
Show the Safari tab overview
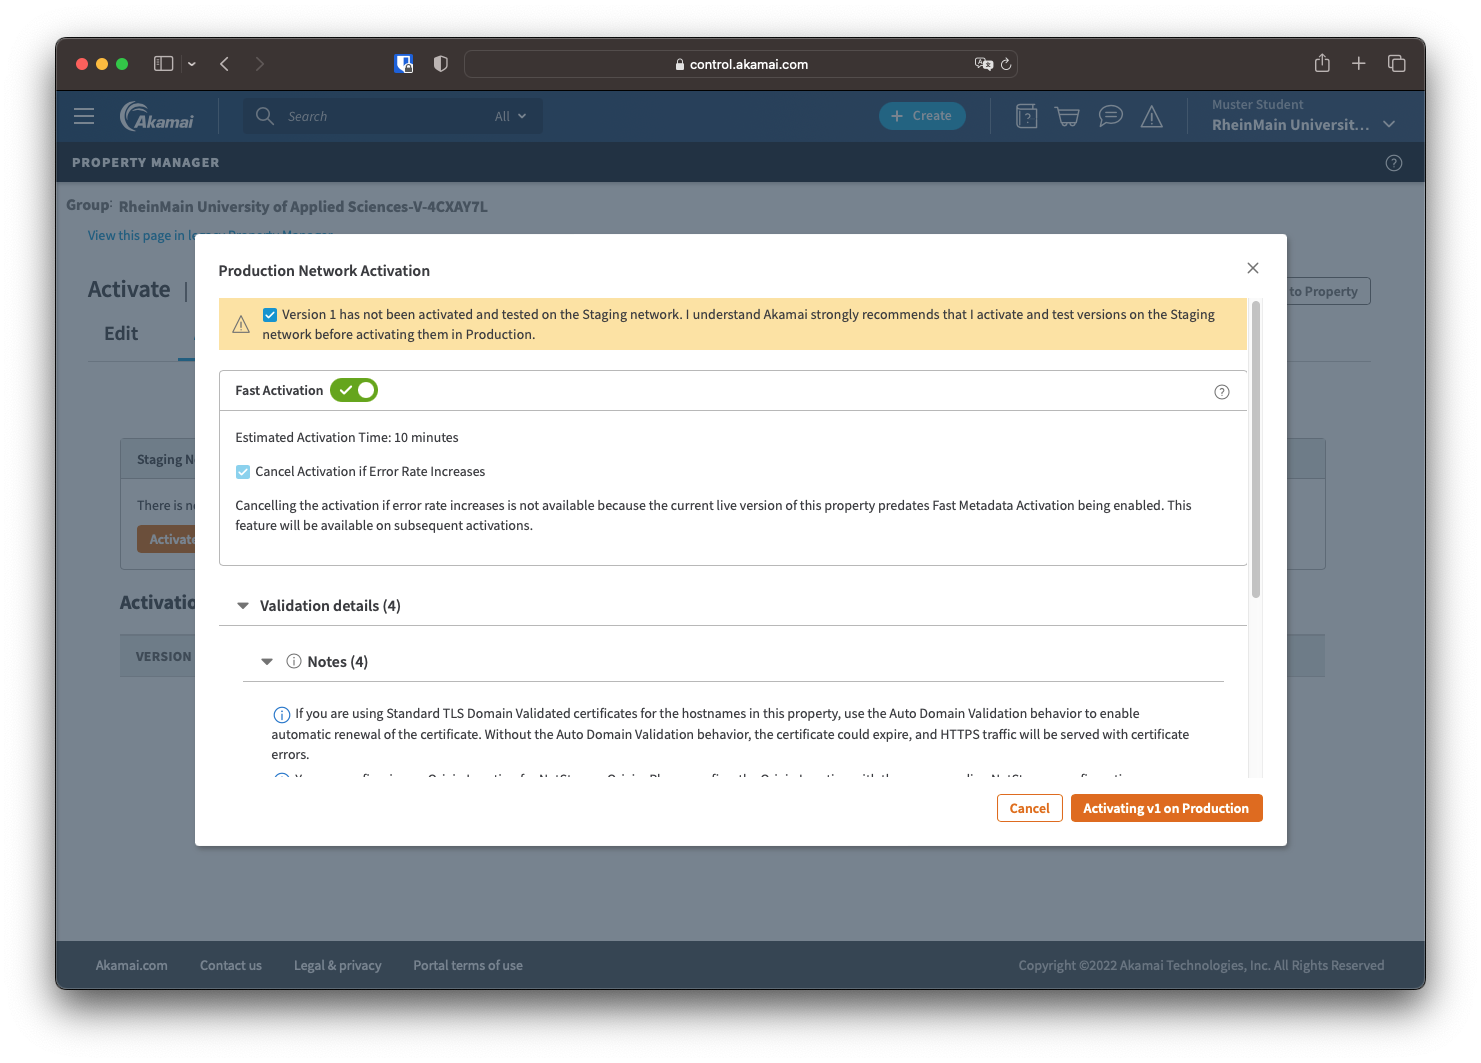click(1397, 64)
